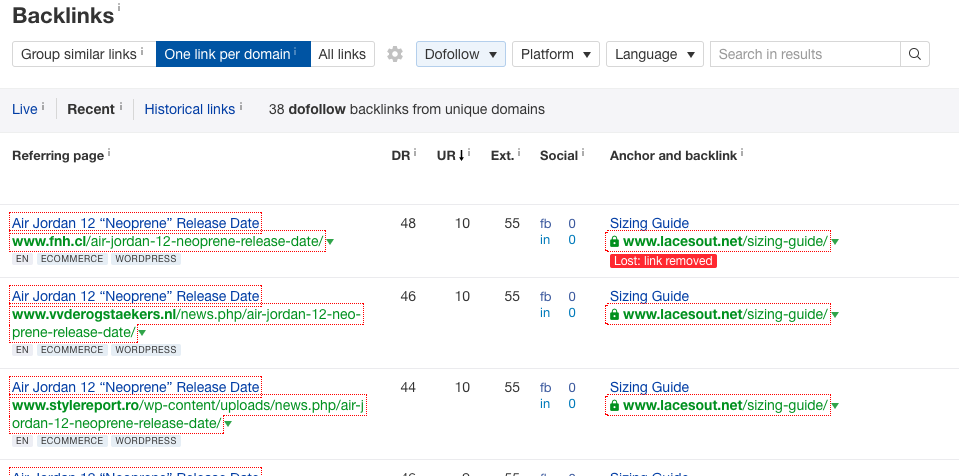The width and height of the screenshot is (959, 476).
Task: Open lacesout.net sizing-guide URL in fnh.cl row
Action: 725,242
